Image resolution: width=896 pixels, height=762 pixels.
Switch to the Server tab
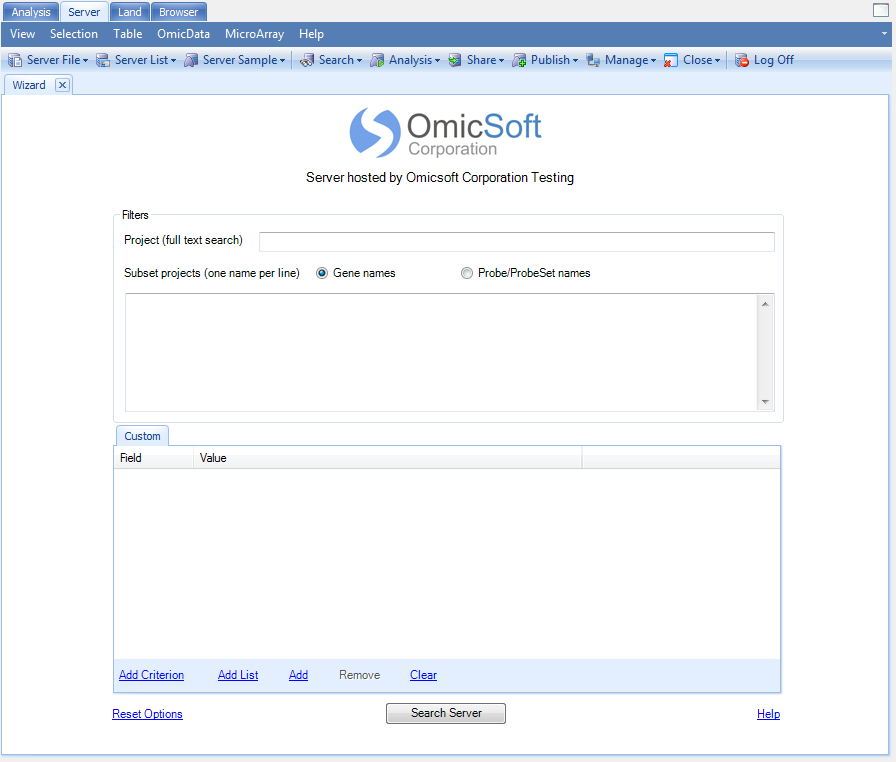tap(84, 12)
